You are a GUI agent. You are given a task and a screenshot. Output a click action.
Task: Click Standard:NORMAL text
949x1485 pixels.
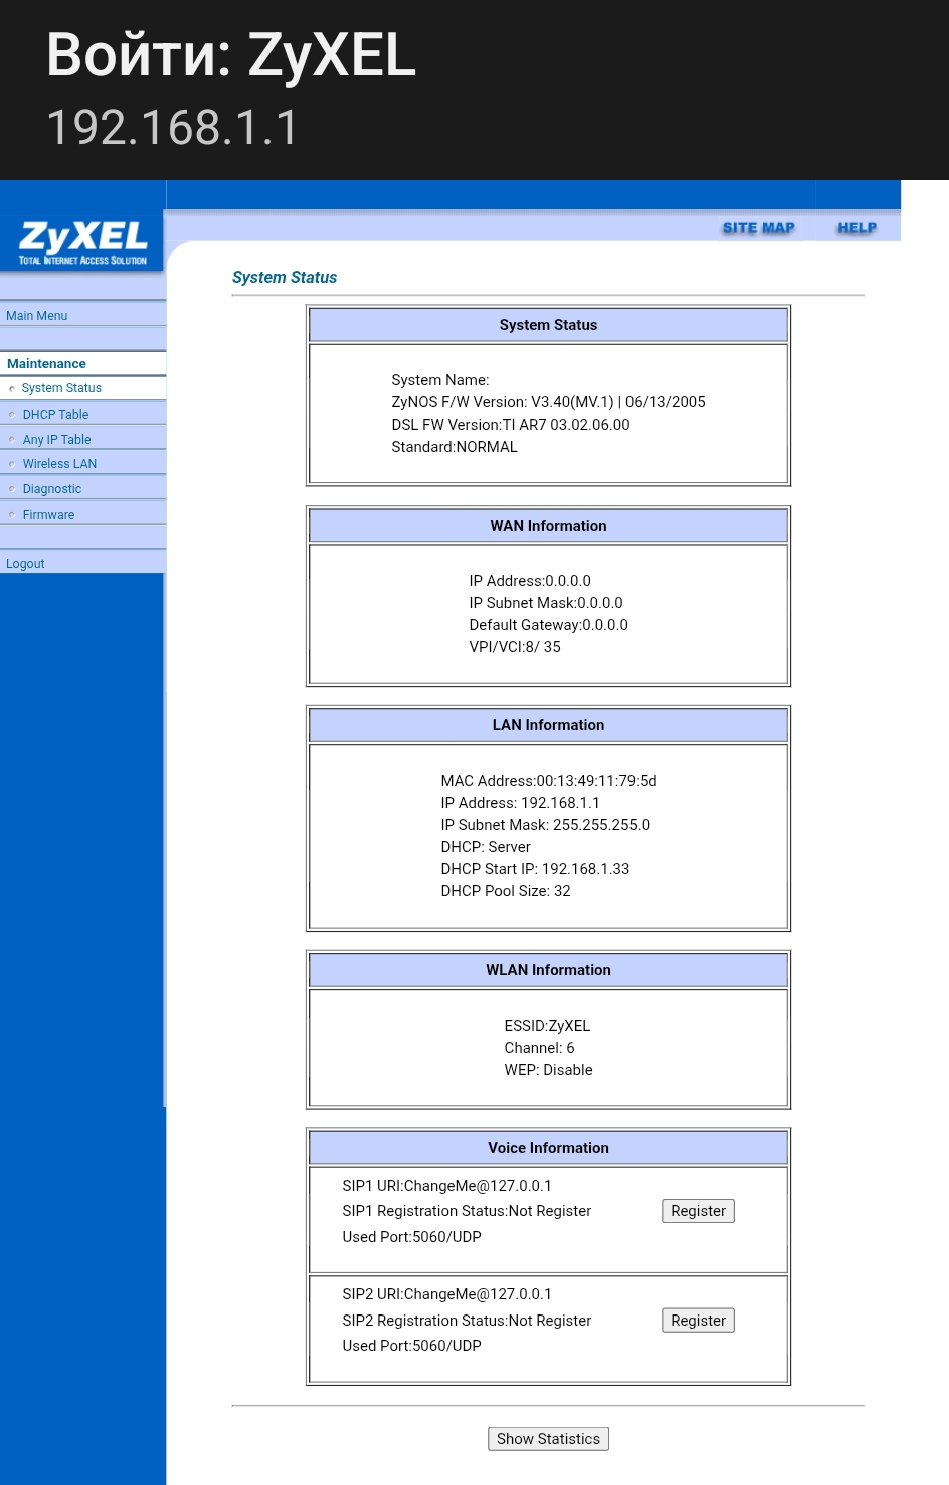(454, 447)
